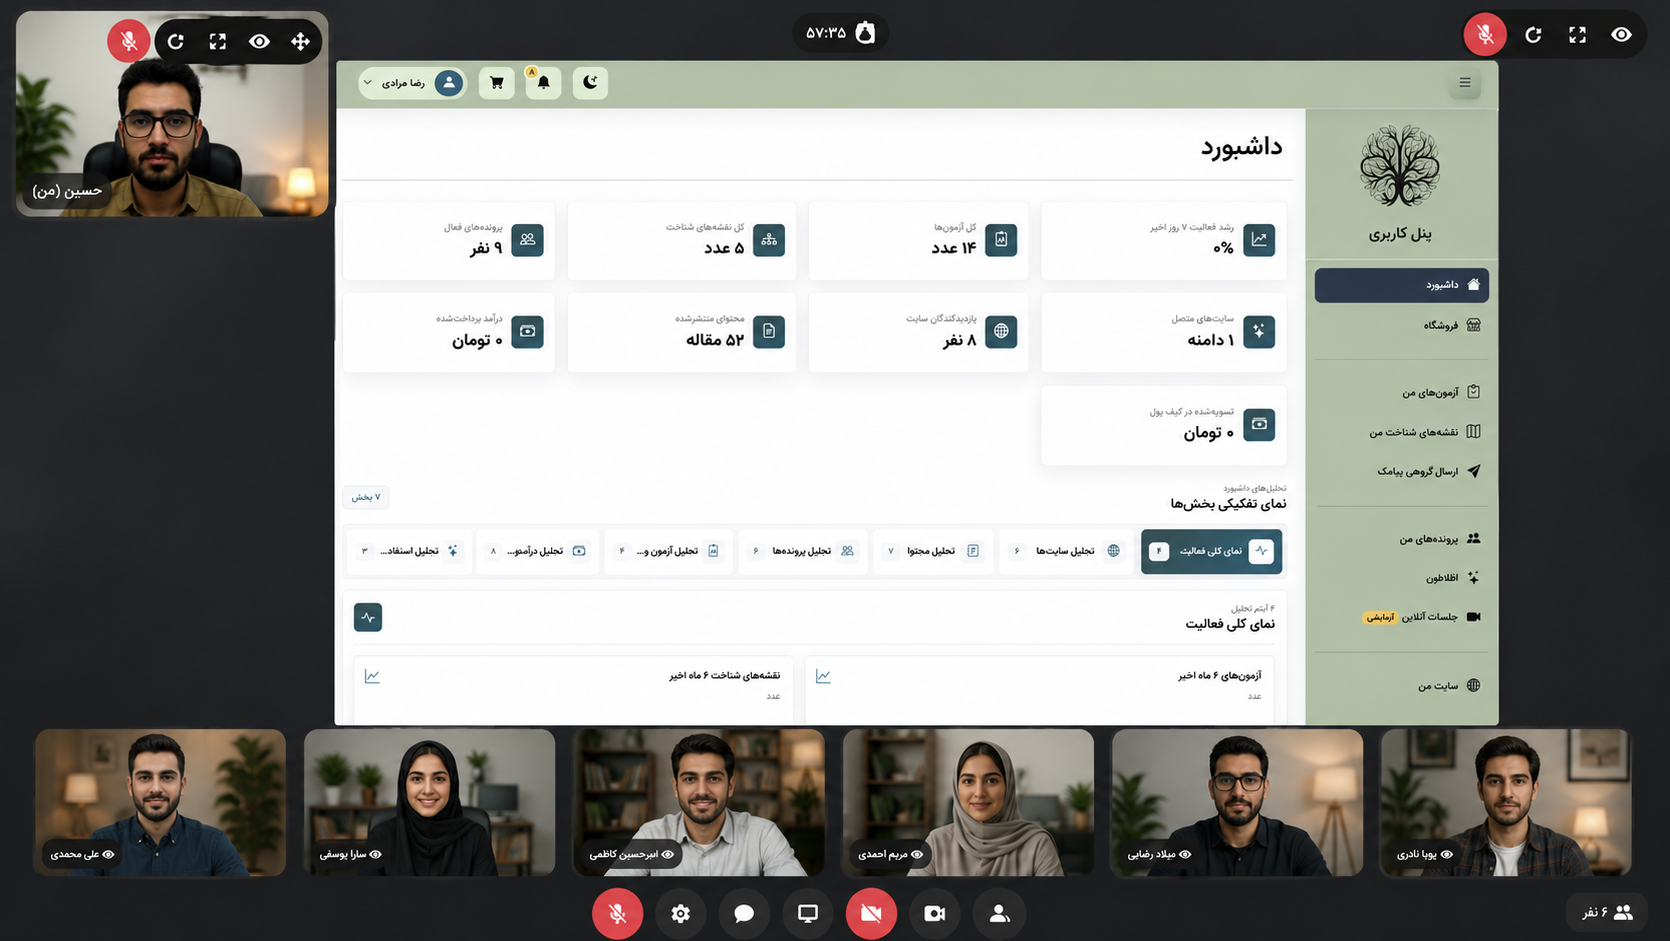The height and width of the screenshot is (941, 1670).
Task: Click document icon on محتوای منتشرشده card
Action: tap(769, 331)
